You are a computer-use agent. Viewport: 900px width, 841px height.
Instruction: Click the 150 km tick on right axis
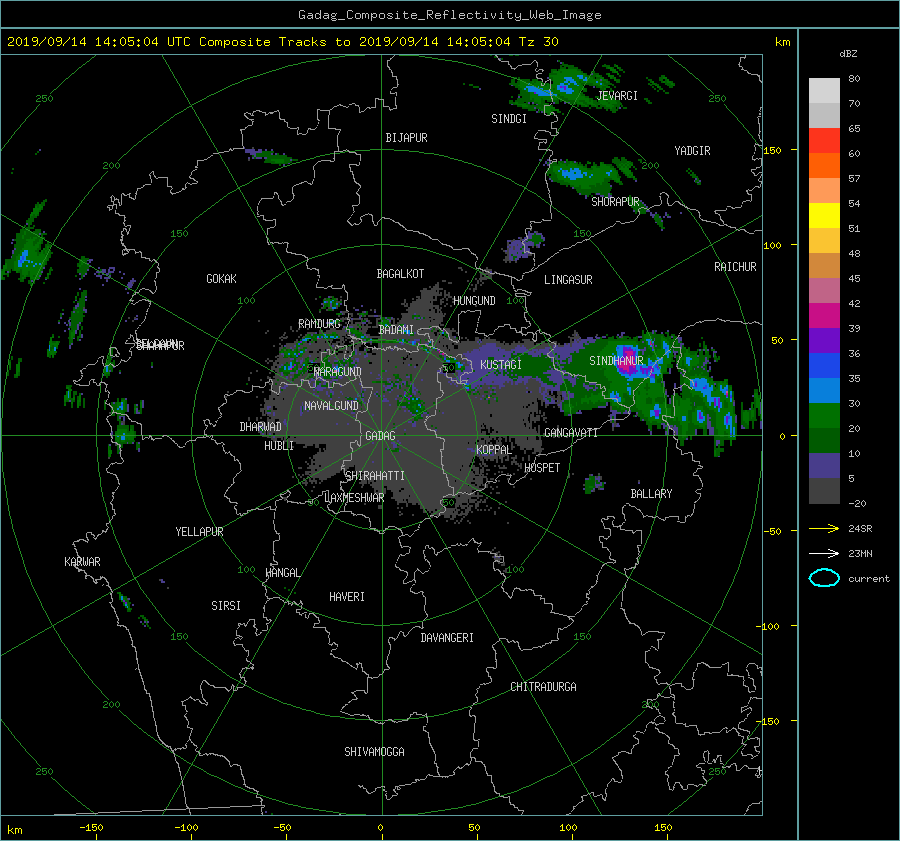click(x=773, y=150)
